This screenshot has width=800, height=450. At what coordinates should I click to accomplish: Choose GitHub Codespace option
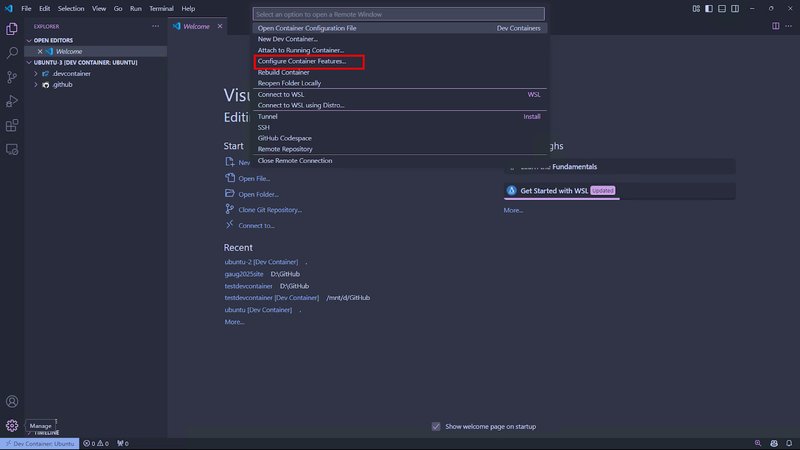399,138
